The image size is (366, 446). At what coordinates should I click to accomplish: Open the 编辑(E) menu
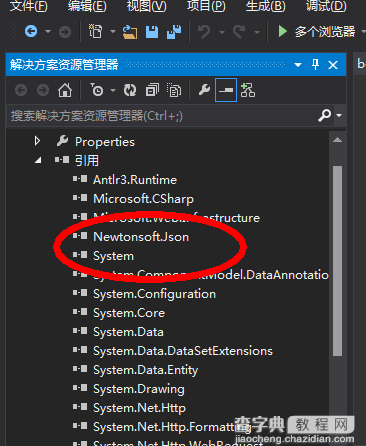[87, 6]
